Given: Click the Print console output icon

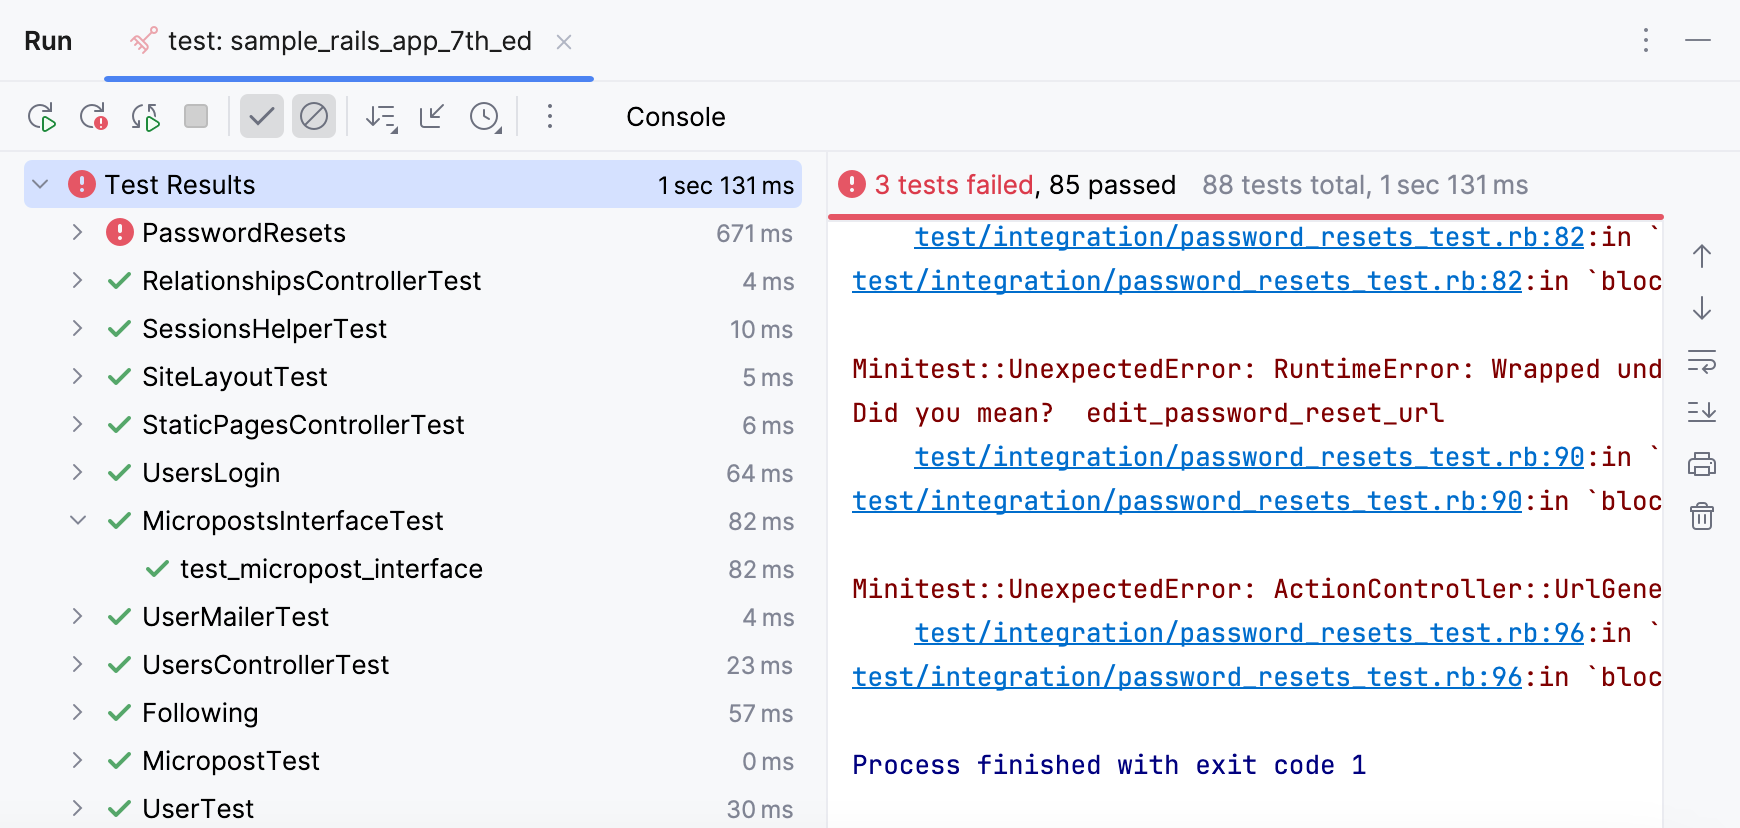Looking at the screenshot, I should point(1701,464).
